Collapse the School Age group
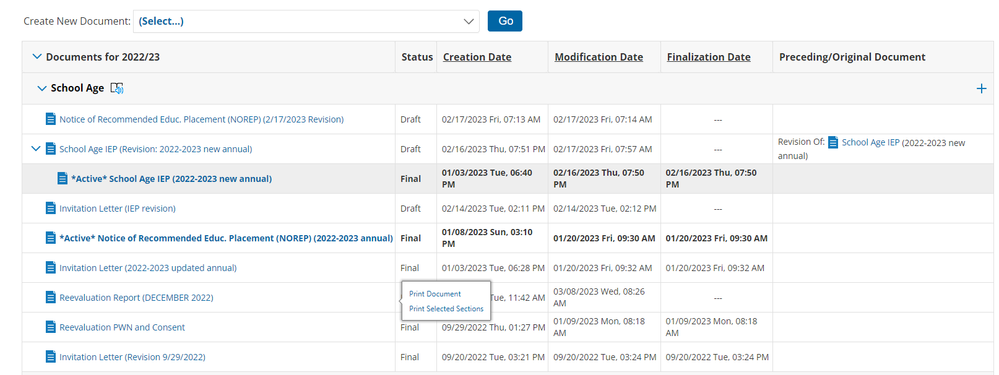Viewport: 999px width, 375px height. tap(42, 88)
